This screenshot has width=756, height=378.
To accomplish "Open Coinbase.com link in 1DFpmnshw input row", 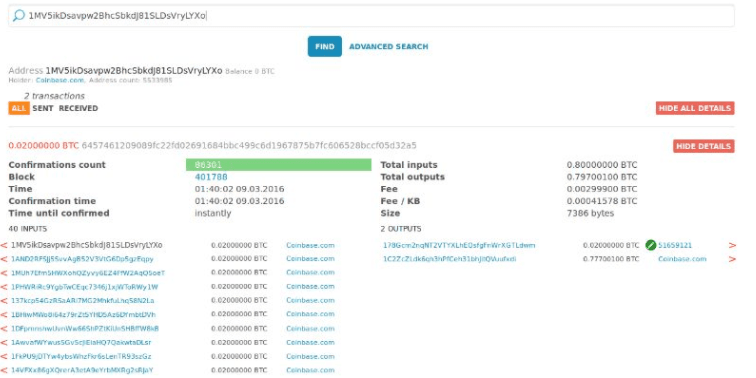I will tap(310, 329).
